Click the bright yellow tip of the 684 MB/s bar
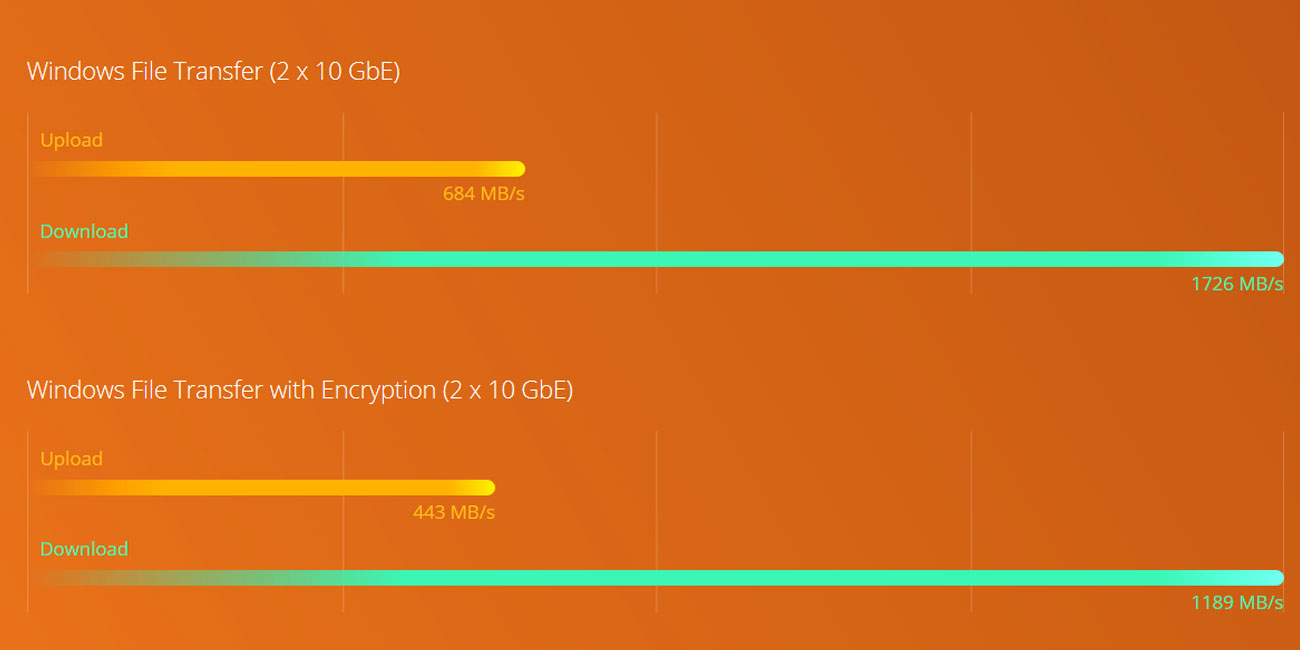 click(x=515, y=169)
